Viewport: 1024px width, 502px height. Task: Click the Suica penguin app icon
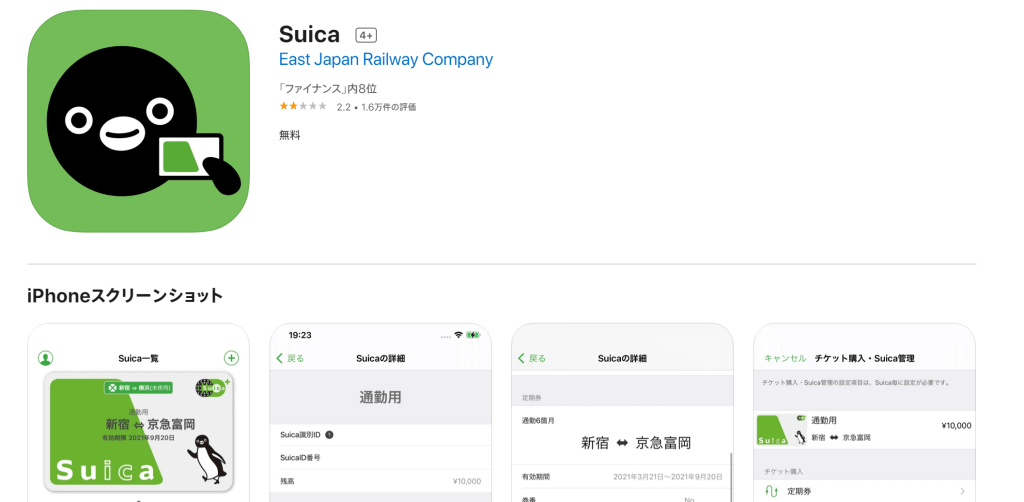(138, 121)
